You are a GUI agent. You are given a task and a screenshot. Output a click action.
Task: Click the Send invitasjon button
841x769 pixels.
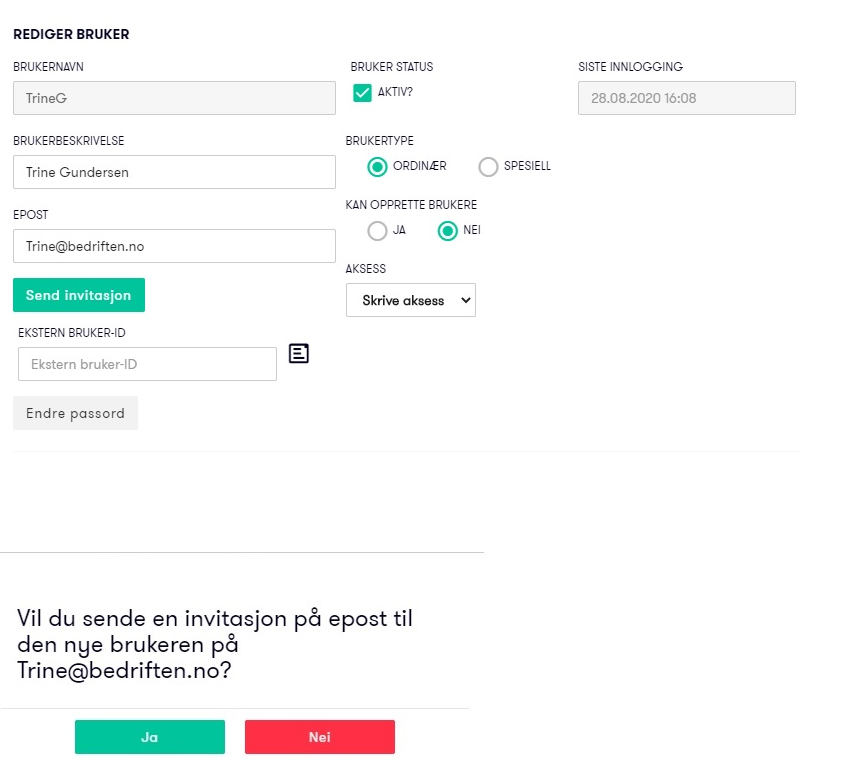click(x=79, y=295)
